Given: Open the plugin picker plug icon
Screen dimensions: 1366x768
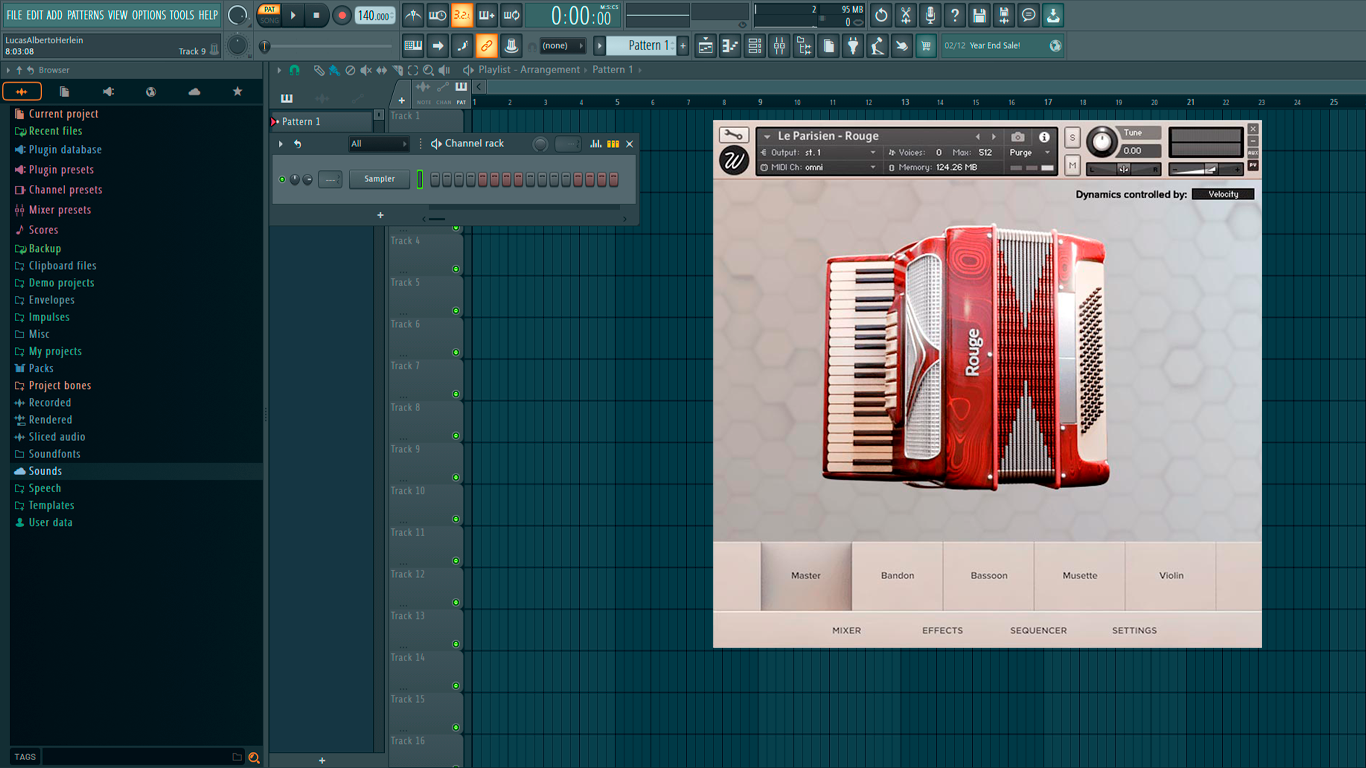Looking at the screenshot, I should 853,45.
